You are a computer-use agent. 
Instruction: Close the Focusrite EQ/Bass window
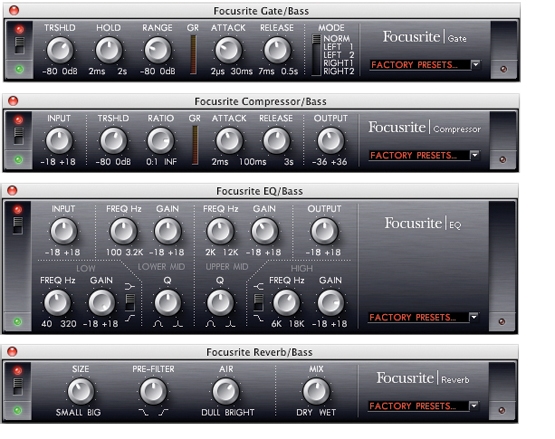coord(12,190)
